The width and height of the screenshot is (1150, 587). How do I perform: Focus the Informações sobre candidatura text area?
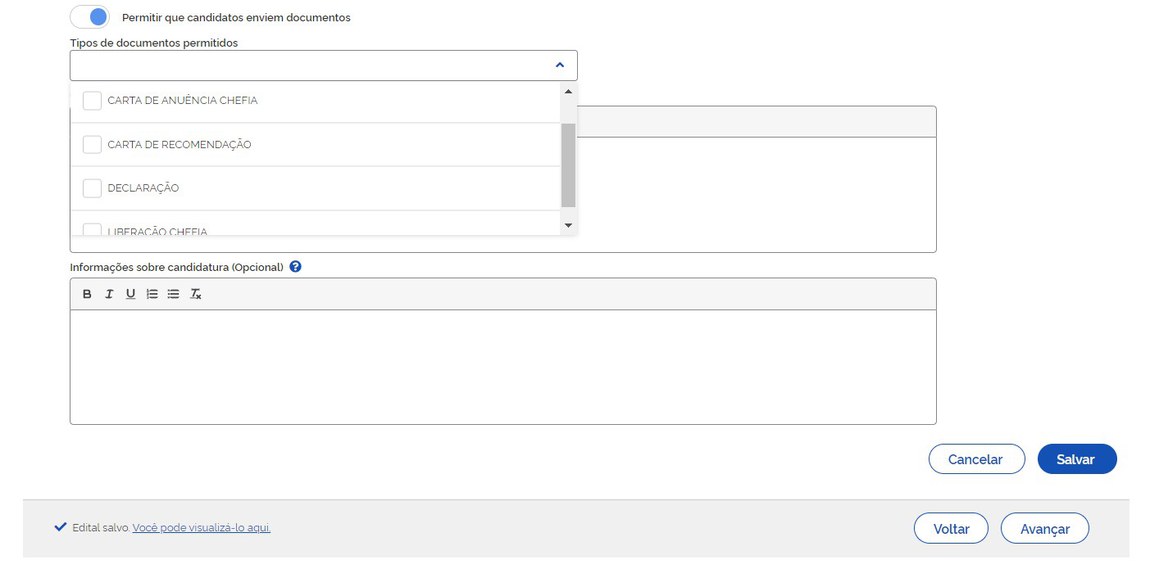(x=503, y=366)
